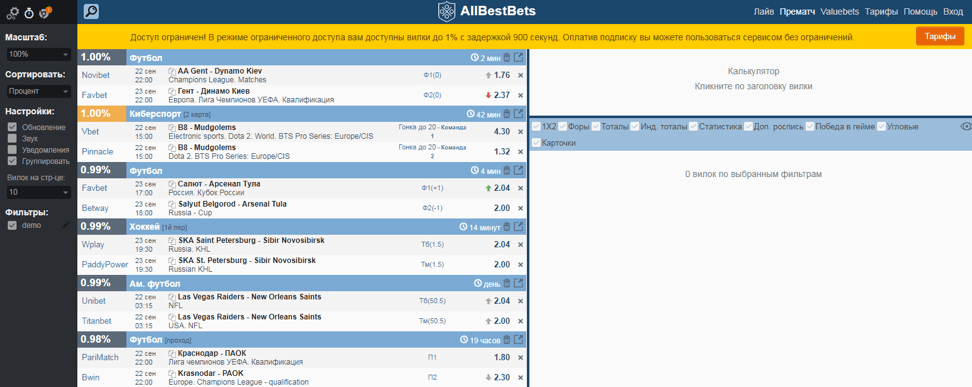Open the Прематч menu item
Viewport: 972px width, 387px height.
pyautogui.click(x=798, y=12)
